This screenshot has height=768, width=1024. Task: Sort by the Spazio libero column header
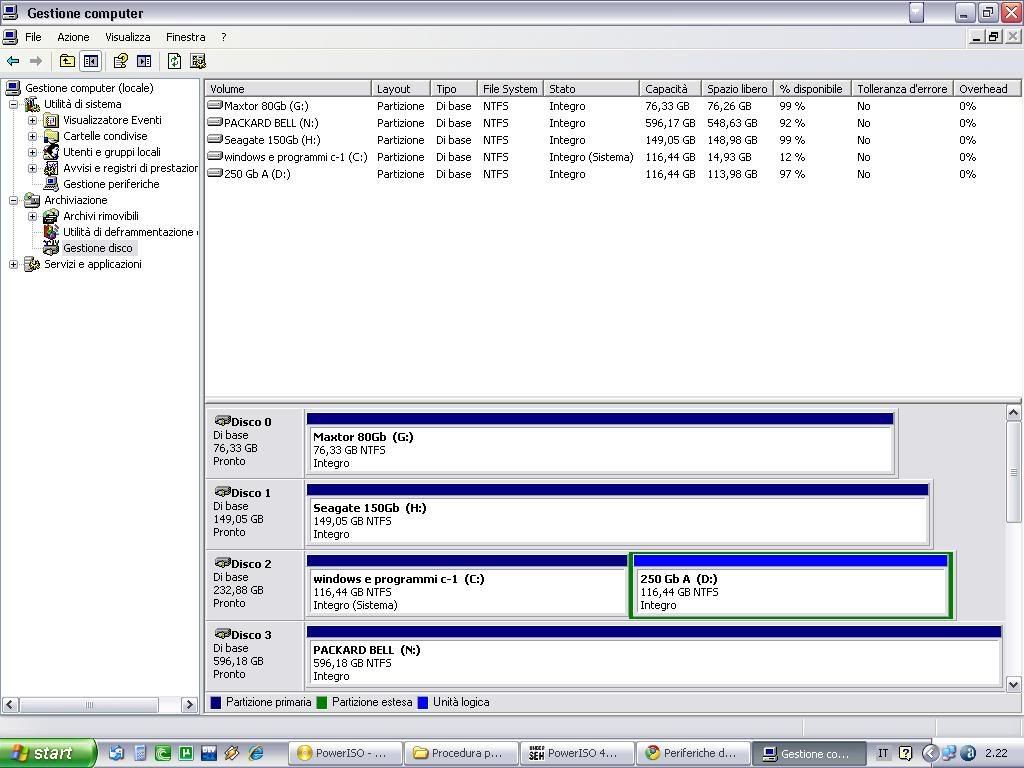pos(736,89)
